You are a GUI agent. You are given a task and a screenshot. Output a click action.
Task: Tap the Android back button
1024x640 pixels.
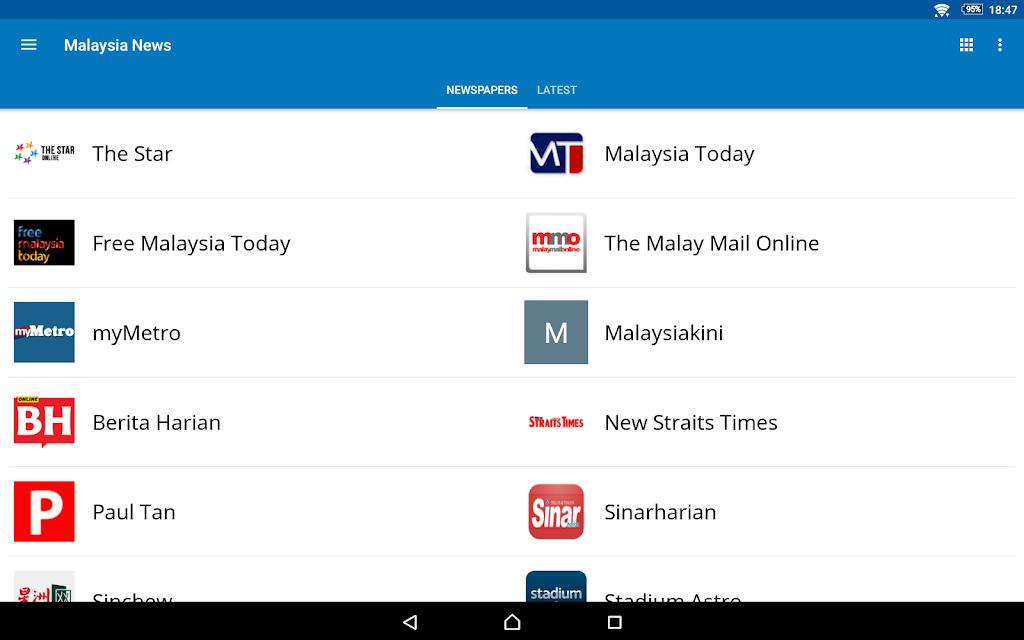point(410,622)
